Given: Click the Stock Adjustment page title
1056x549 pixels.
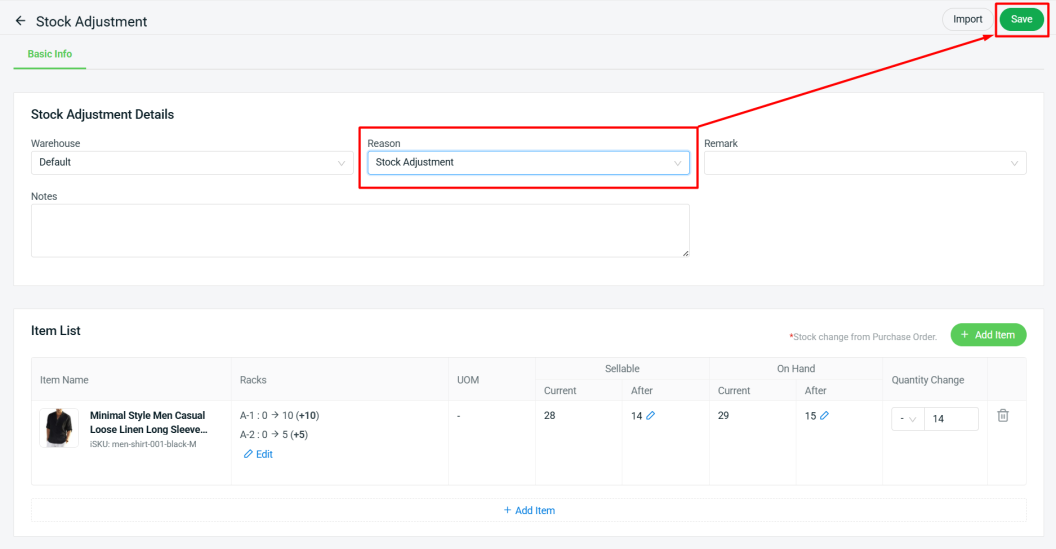Looking at the screenshot, I should click(x=91, y=22).
